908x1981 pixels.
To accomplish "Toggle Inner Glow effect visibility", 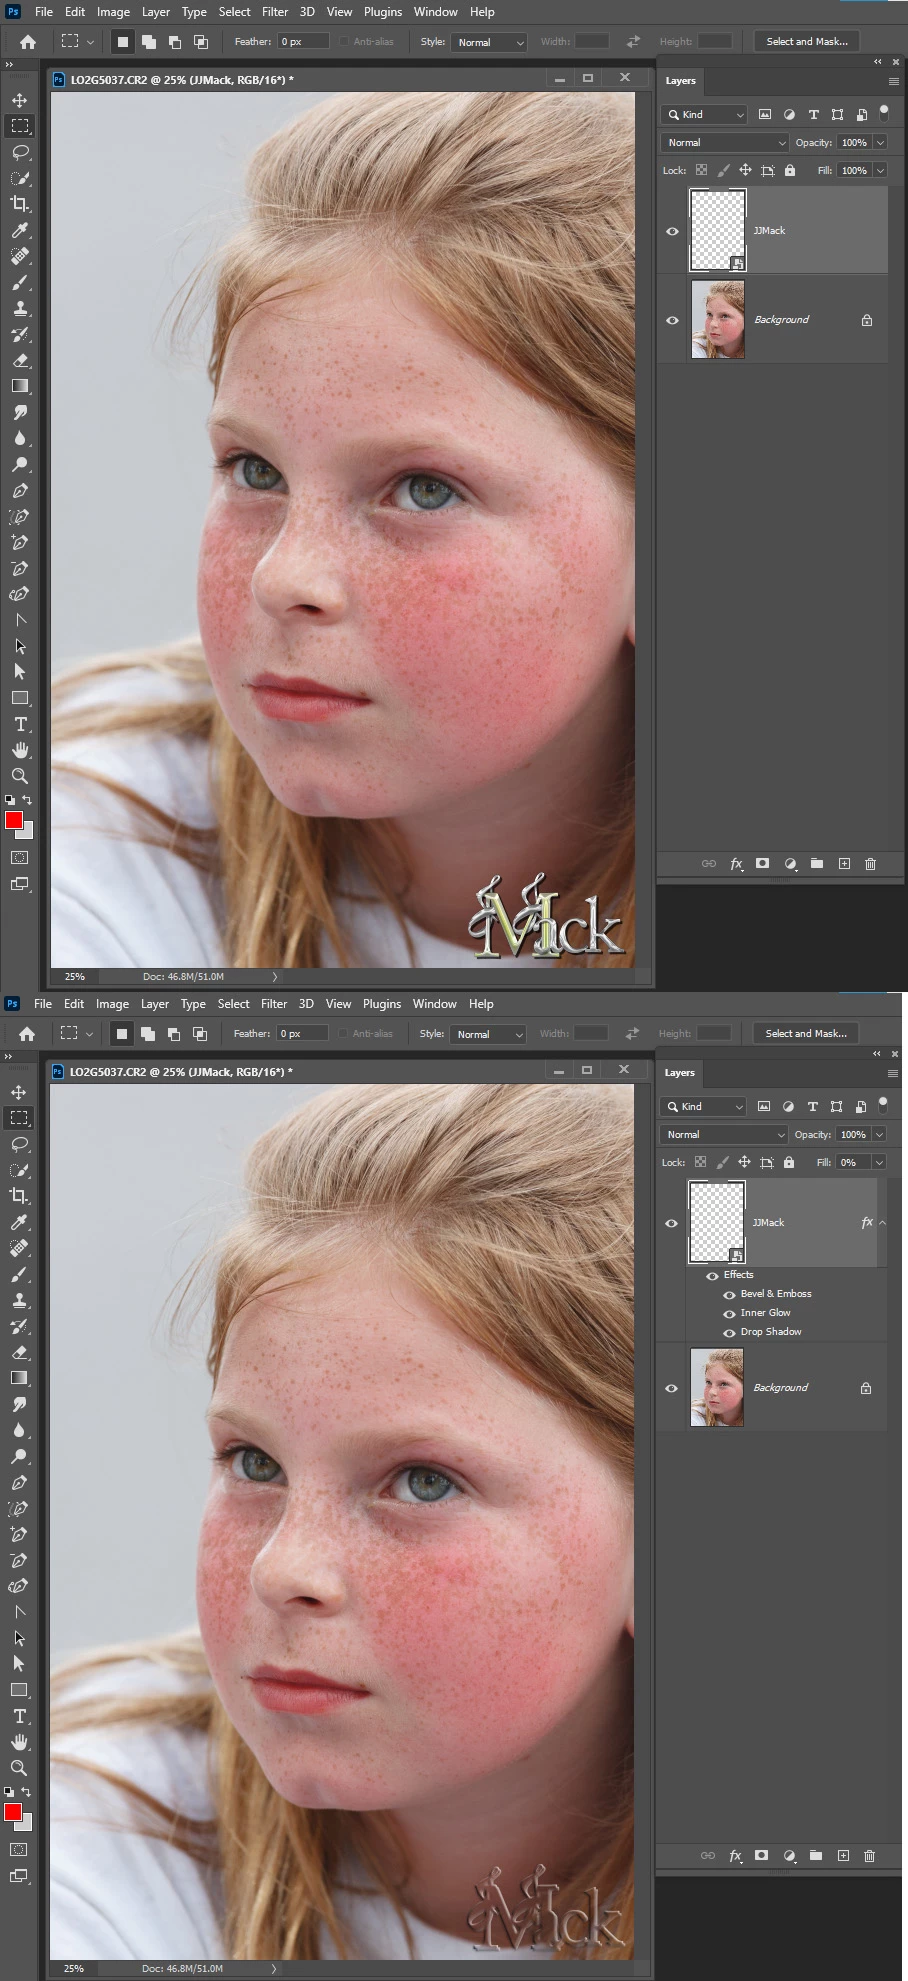I will click(729, 1314).
